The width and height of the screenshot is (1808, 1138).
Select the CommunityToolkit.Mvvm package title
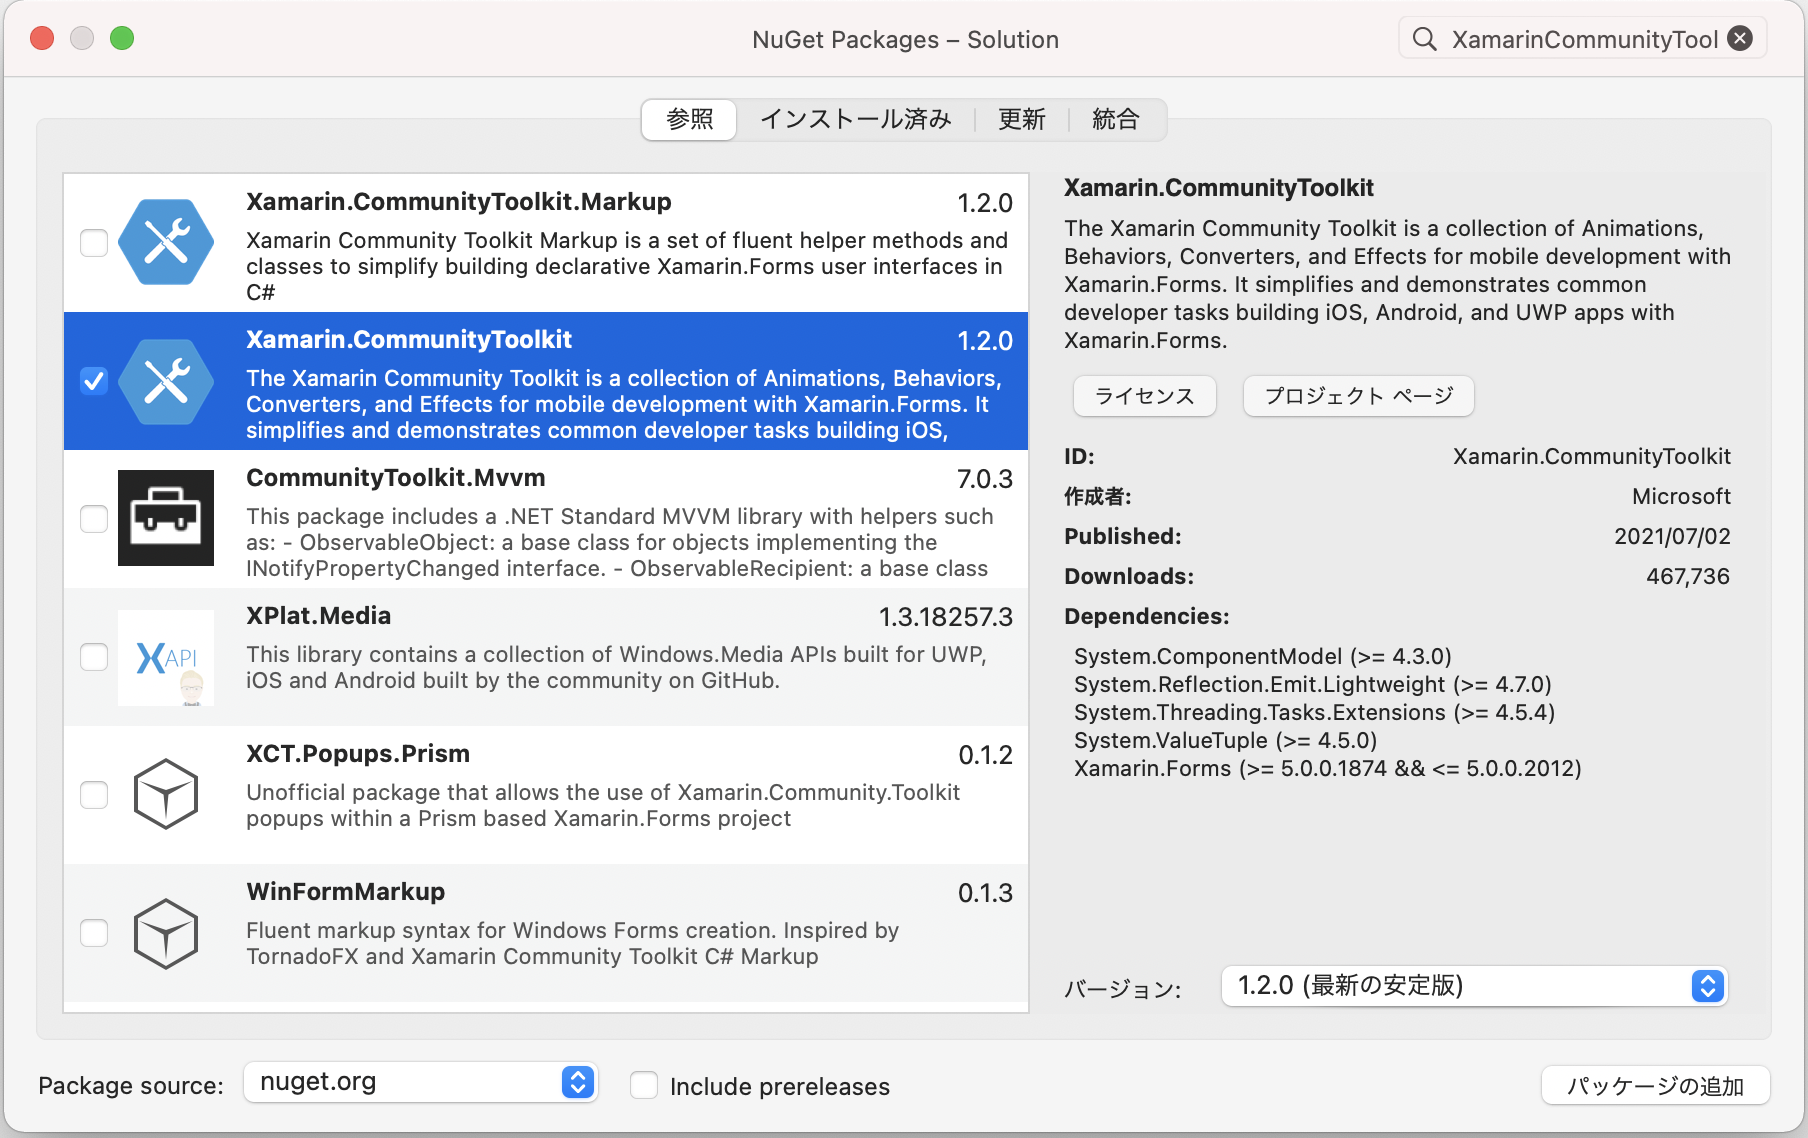[x=396, y=478]
